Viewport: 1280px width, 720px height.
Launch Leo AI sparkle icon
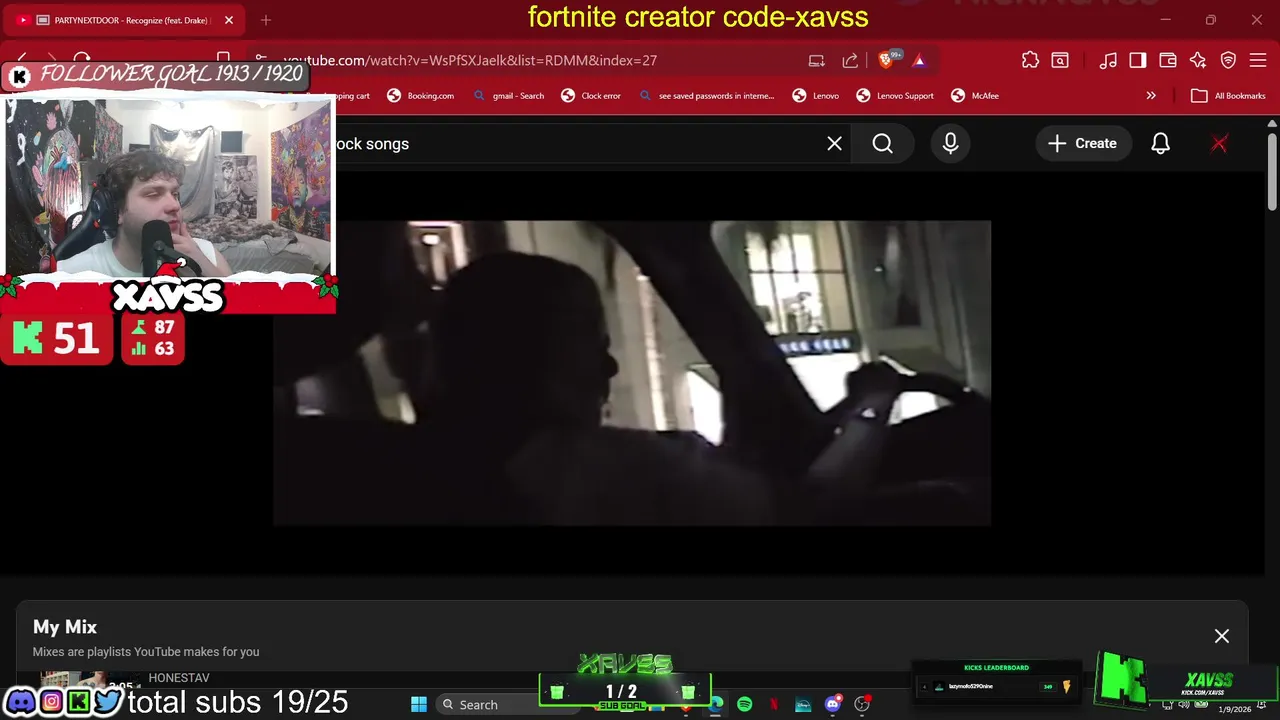[1198, 61]
